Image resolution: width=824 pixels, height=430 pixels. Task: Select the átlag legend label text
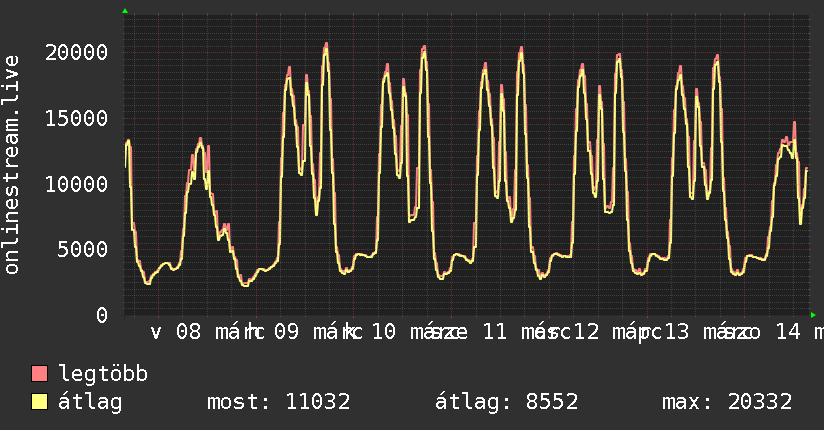[x=90, y=402]
